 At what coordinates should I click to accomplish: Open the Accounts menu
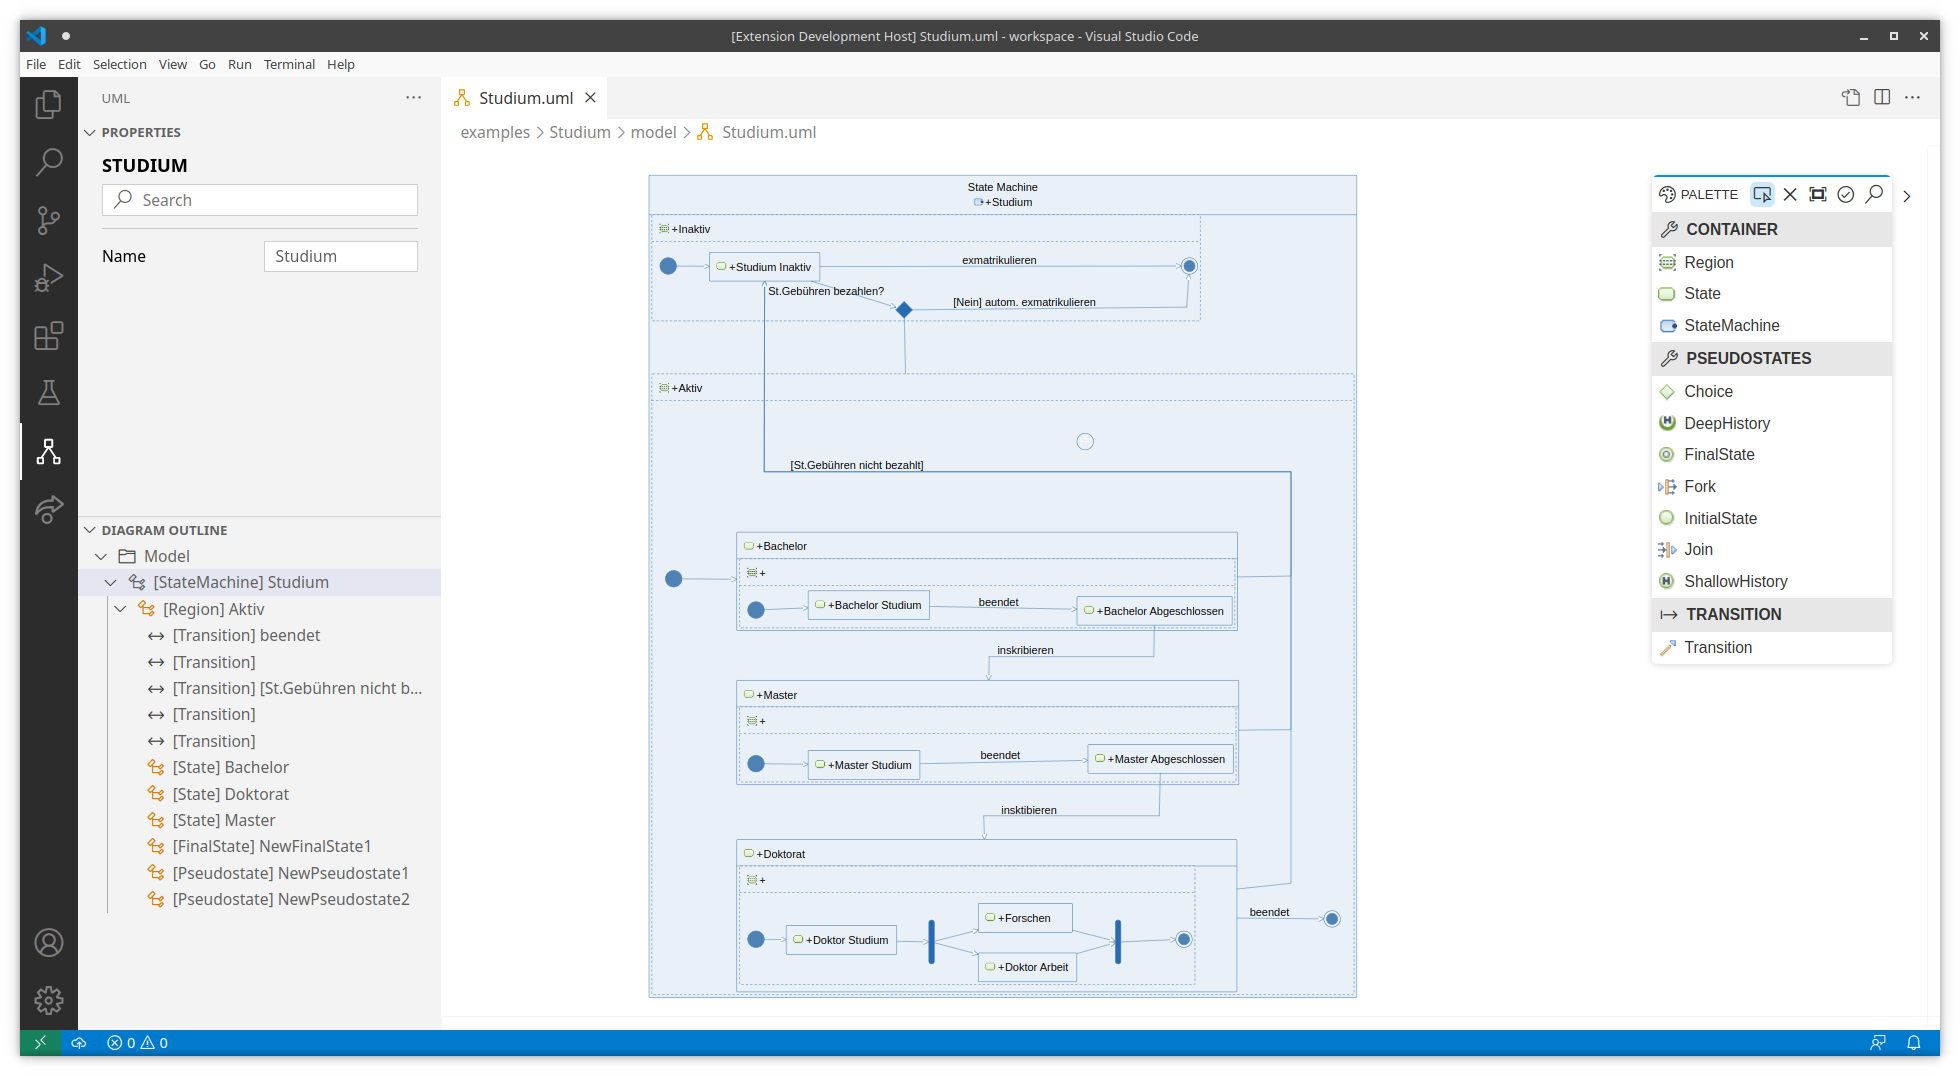point(48,943)
